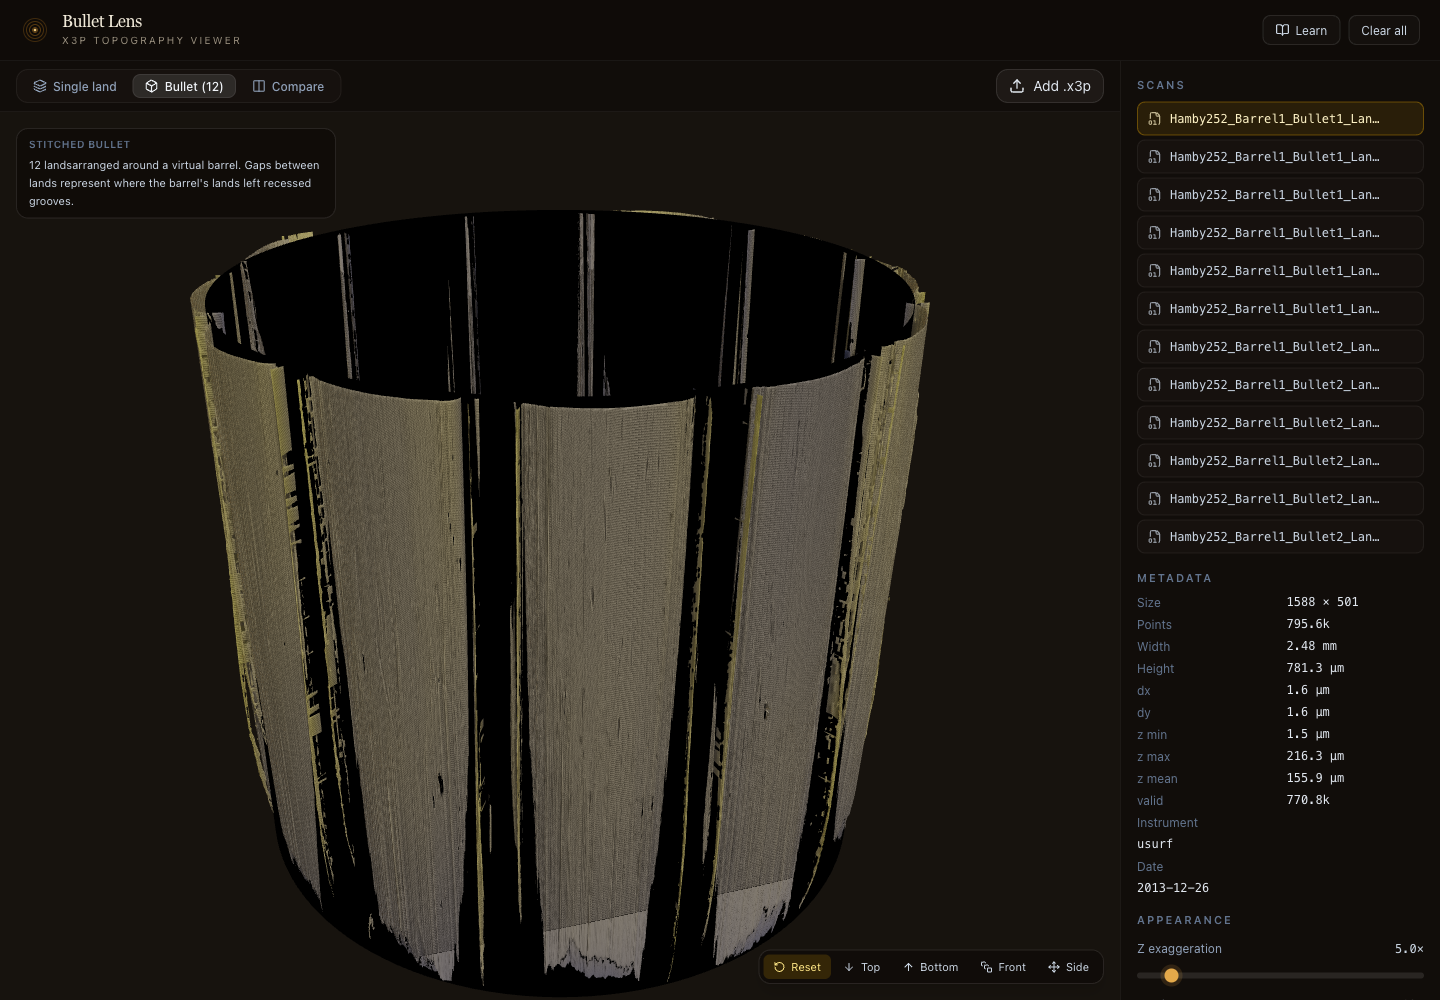Viewport: 1440px width, 1000px height.
Task: Click the Bullet Lens logo icon
Action: point(35,30)
